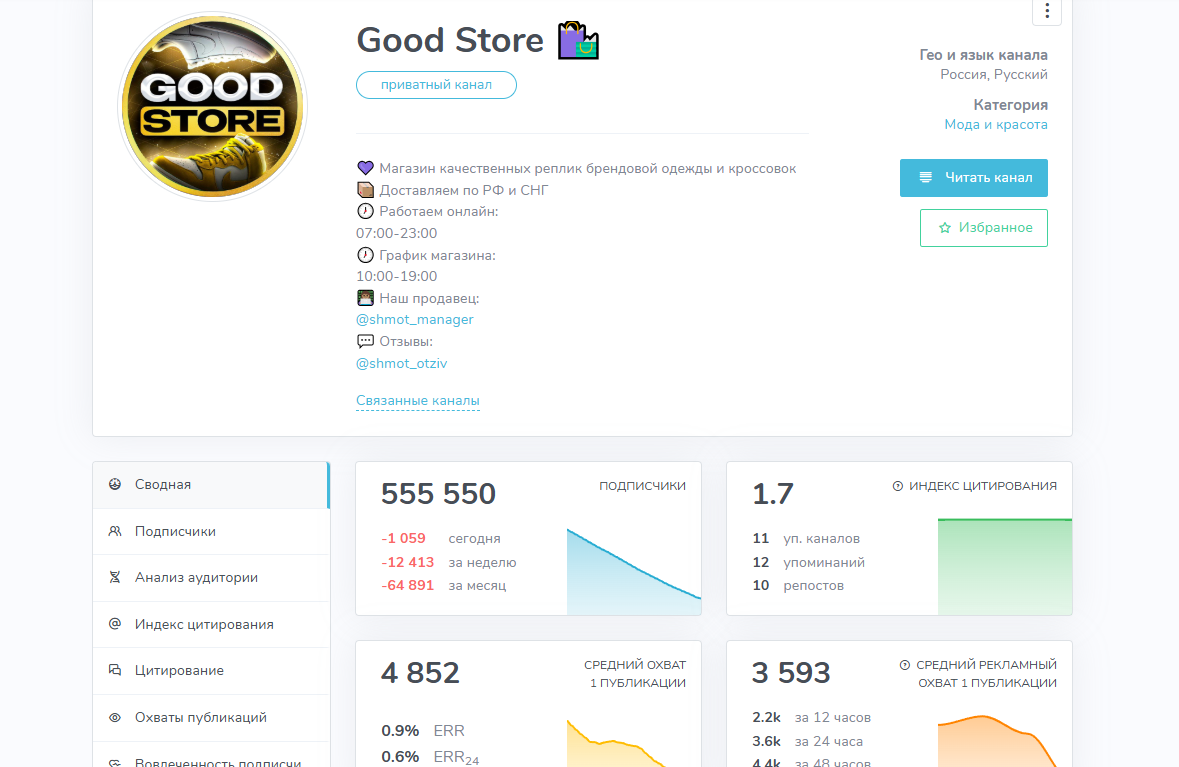The height and width of the screenshot is (767, 1179).
Task: Click the Good Store channel avatar
Action: [x=213, y=107]
